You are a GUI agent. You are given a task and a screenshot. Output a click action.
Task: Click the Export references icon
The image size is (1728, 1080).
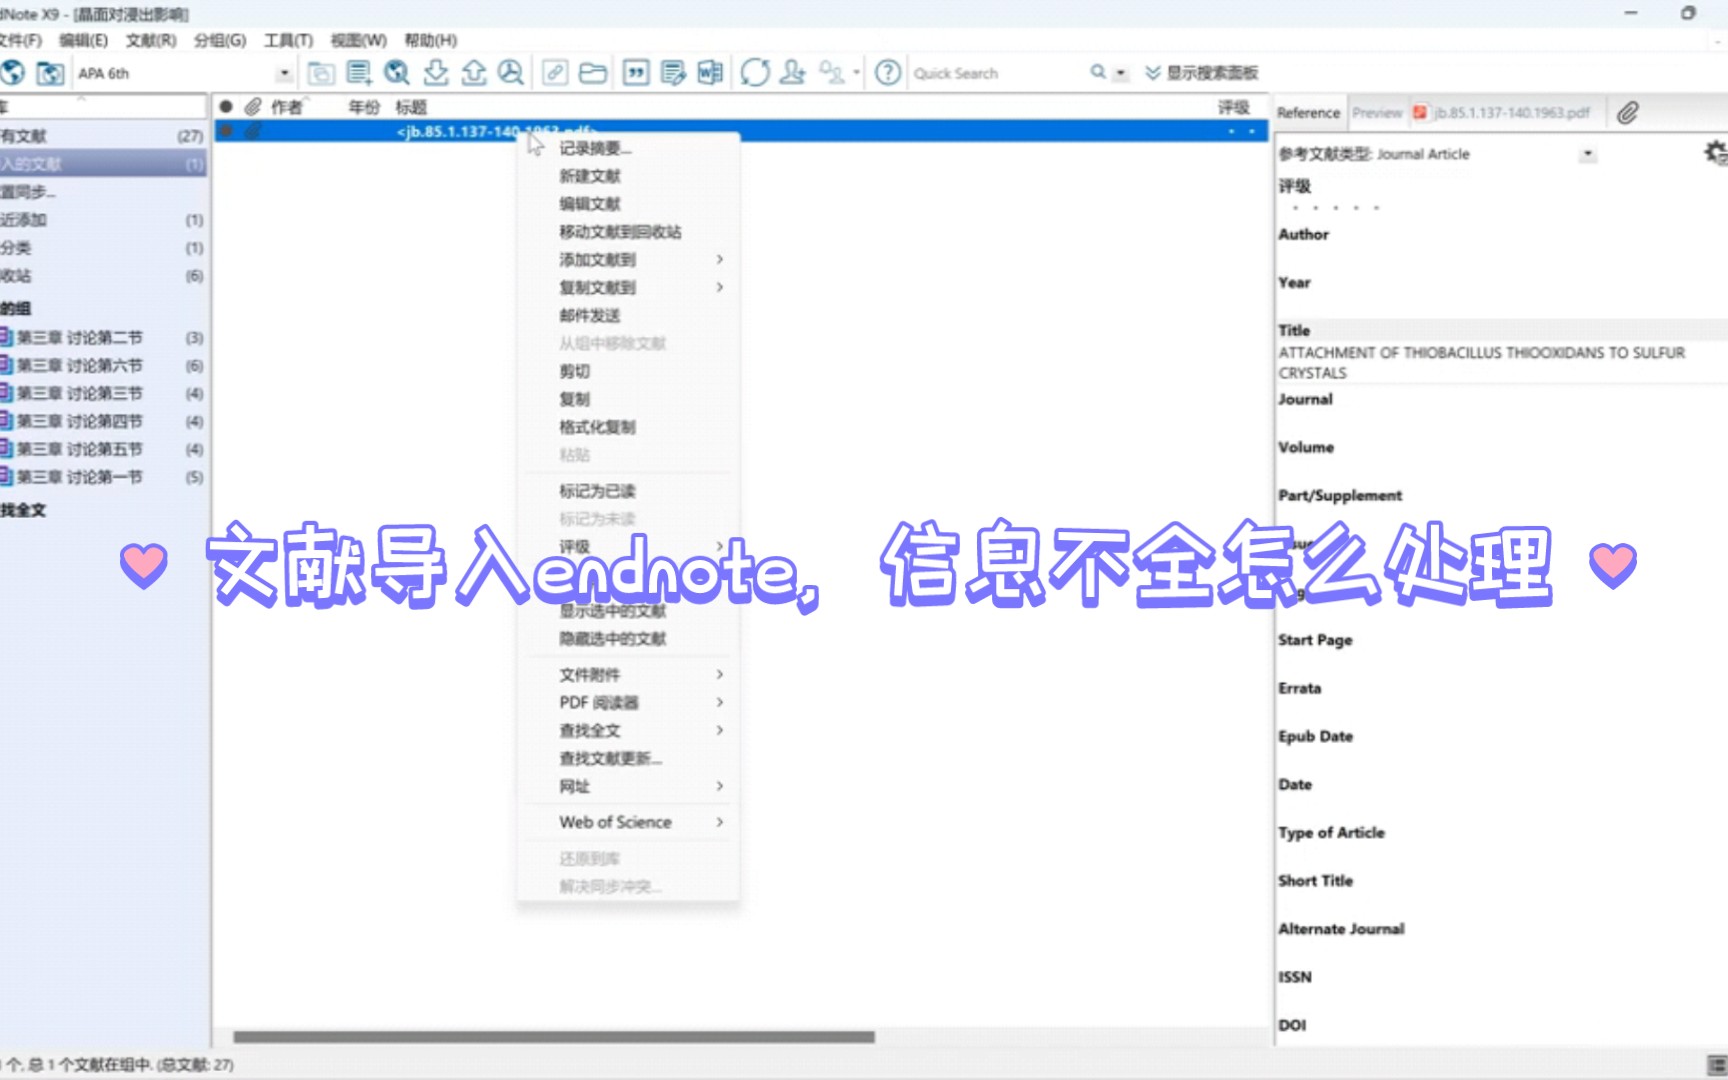click(473, 72)
